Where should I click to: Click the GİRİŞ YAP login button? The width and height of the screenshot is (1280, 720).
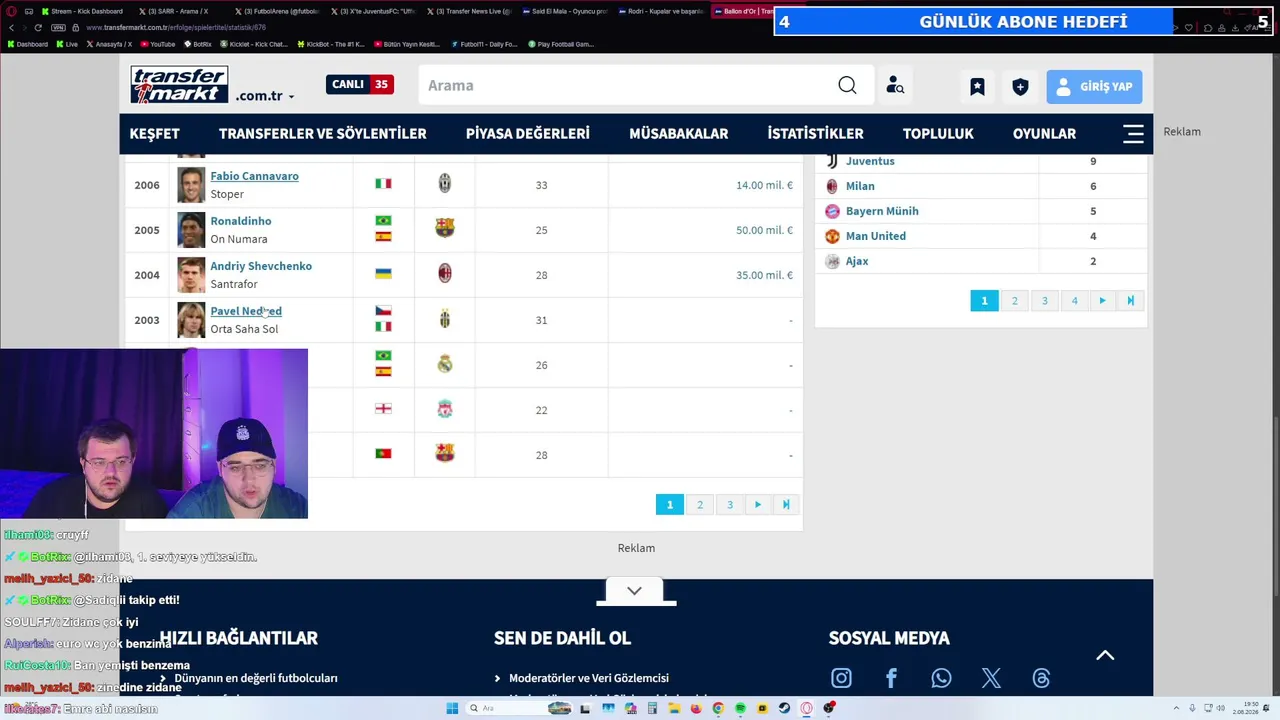pos(1094,87)
